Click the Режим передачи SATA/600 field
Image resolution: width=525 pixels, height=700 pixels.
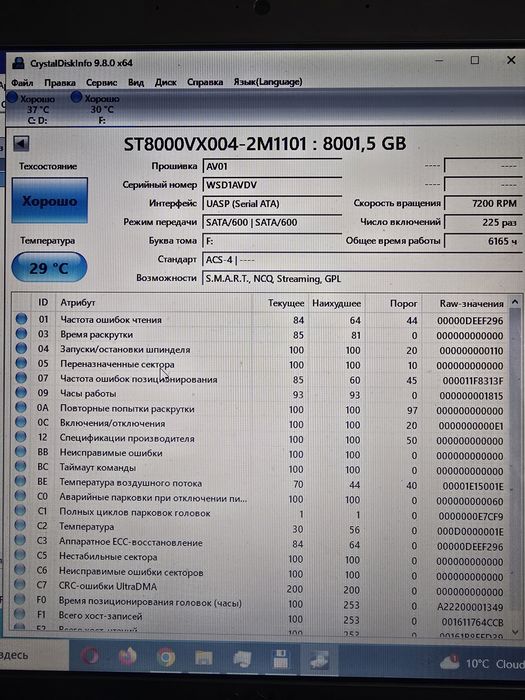click(272, 222)
